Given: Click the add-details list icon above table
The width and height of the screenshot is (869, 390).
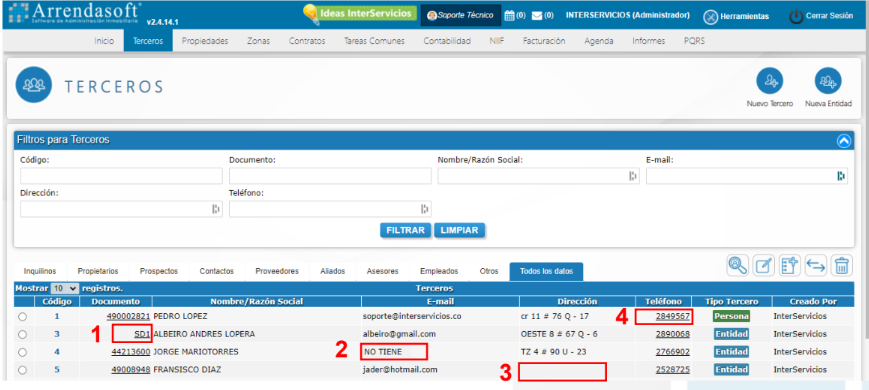Looking at the screenshot, I should point(790,265).
